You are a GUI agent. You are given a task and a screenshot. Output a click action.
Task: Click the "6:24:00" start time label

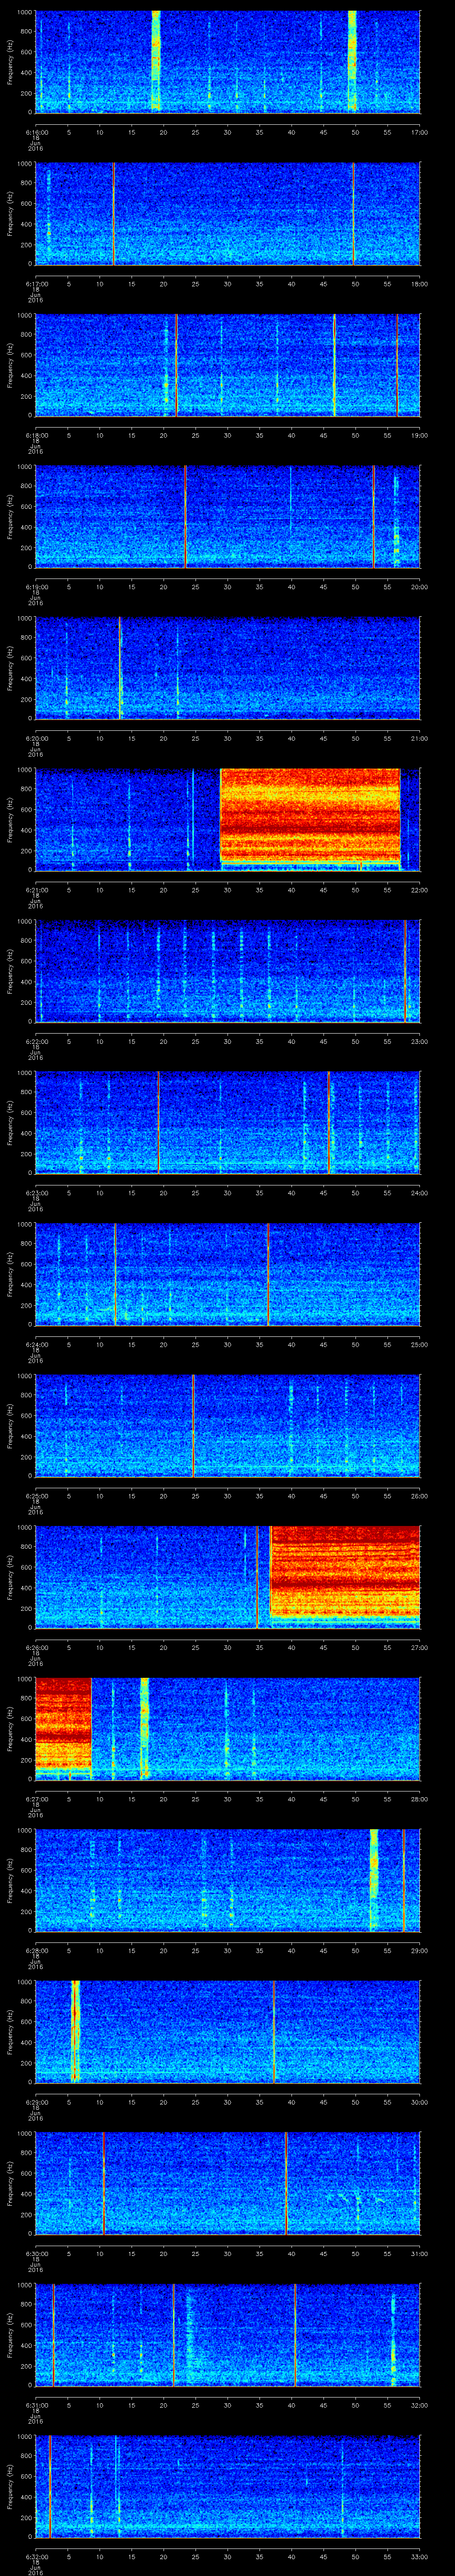click(36, 1344)
